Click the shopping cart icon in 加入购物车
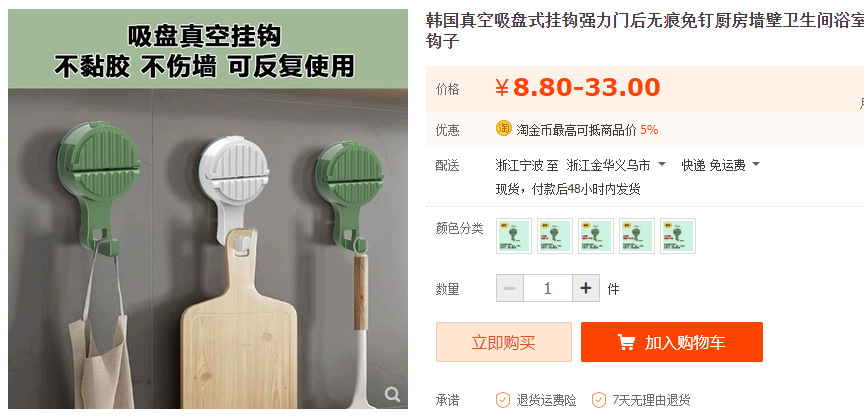Image resolution: width=864 pixels, height=420 pixels. pyautogui.click(x=626, y=342)
